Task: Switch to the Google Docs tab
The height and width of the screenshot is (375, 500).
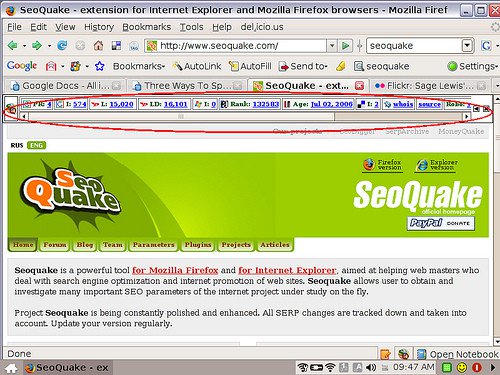Action: (65, 86)
